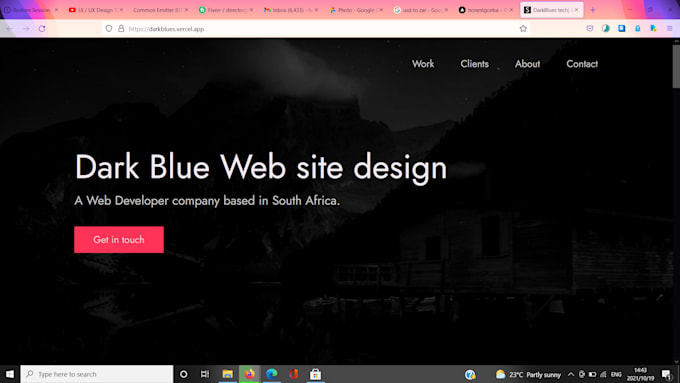The height and width of the screenshot is (383, 680).
Task: Open the taskbar clock and date
Action: point(641,374)
